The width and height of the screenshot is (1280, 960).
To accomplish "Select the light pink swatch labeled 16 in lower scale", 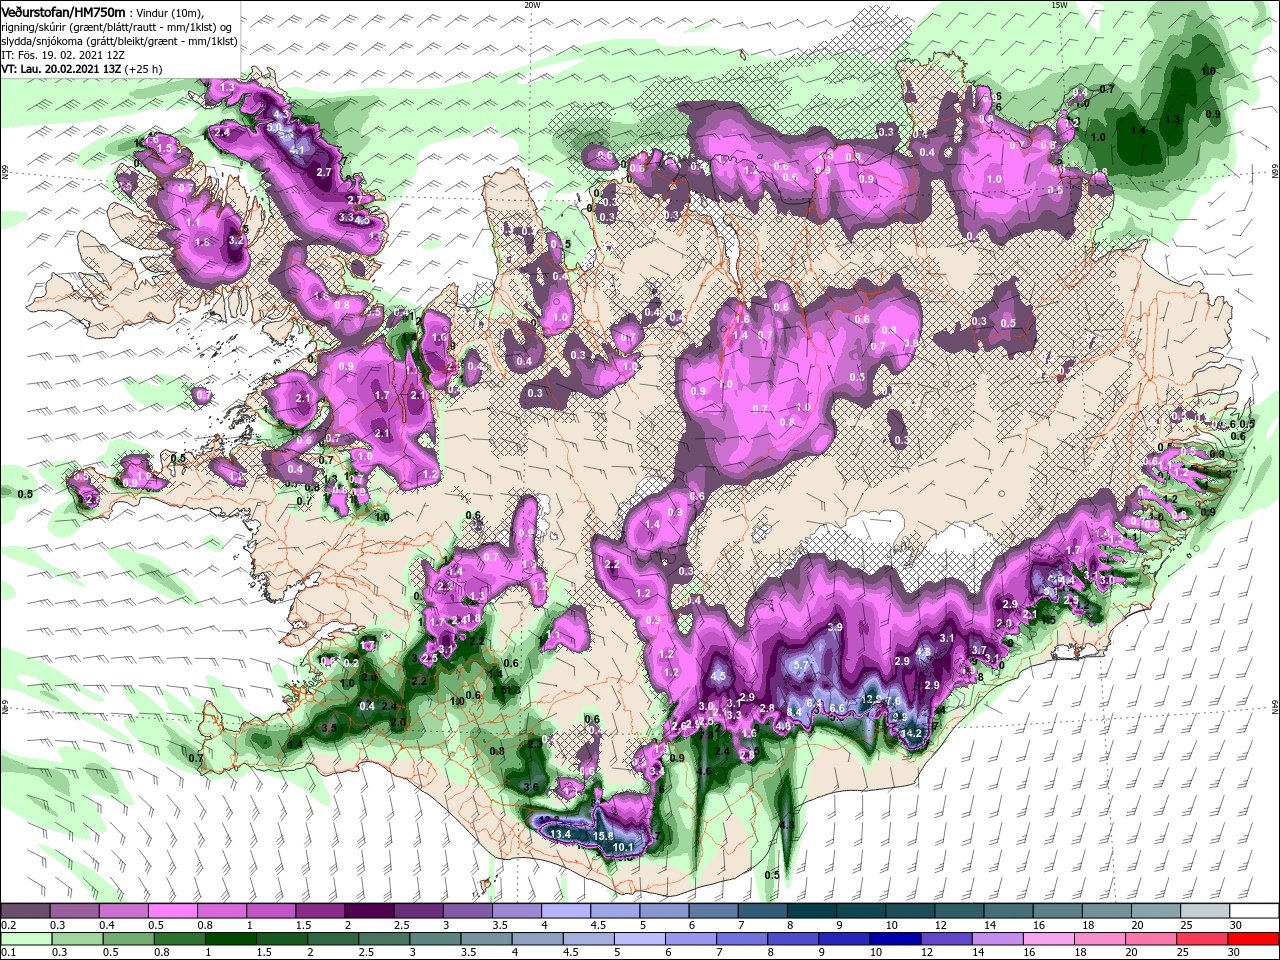I will click(x=1048, y=939).
